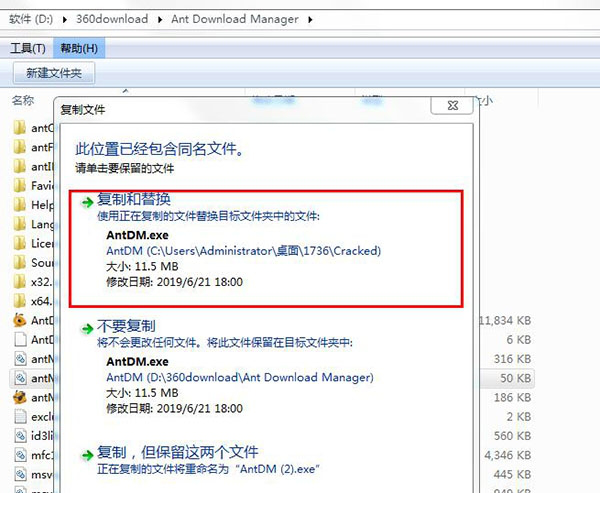Select the Lice folder icon
Image resolution: width=600 pixels, height=512 pixels.
tap(20, 243)
